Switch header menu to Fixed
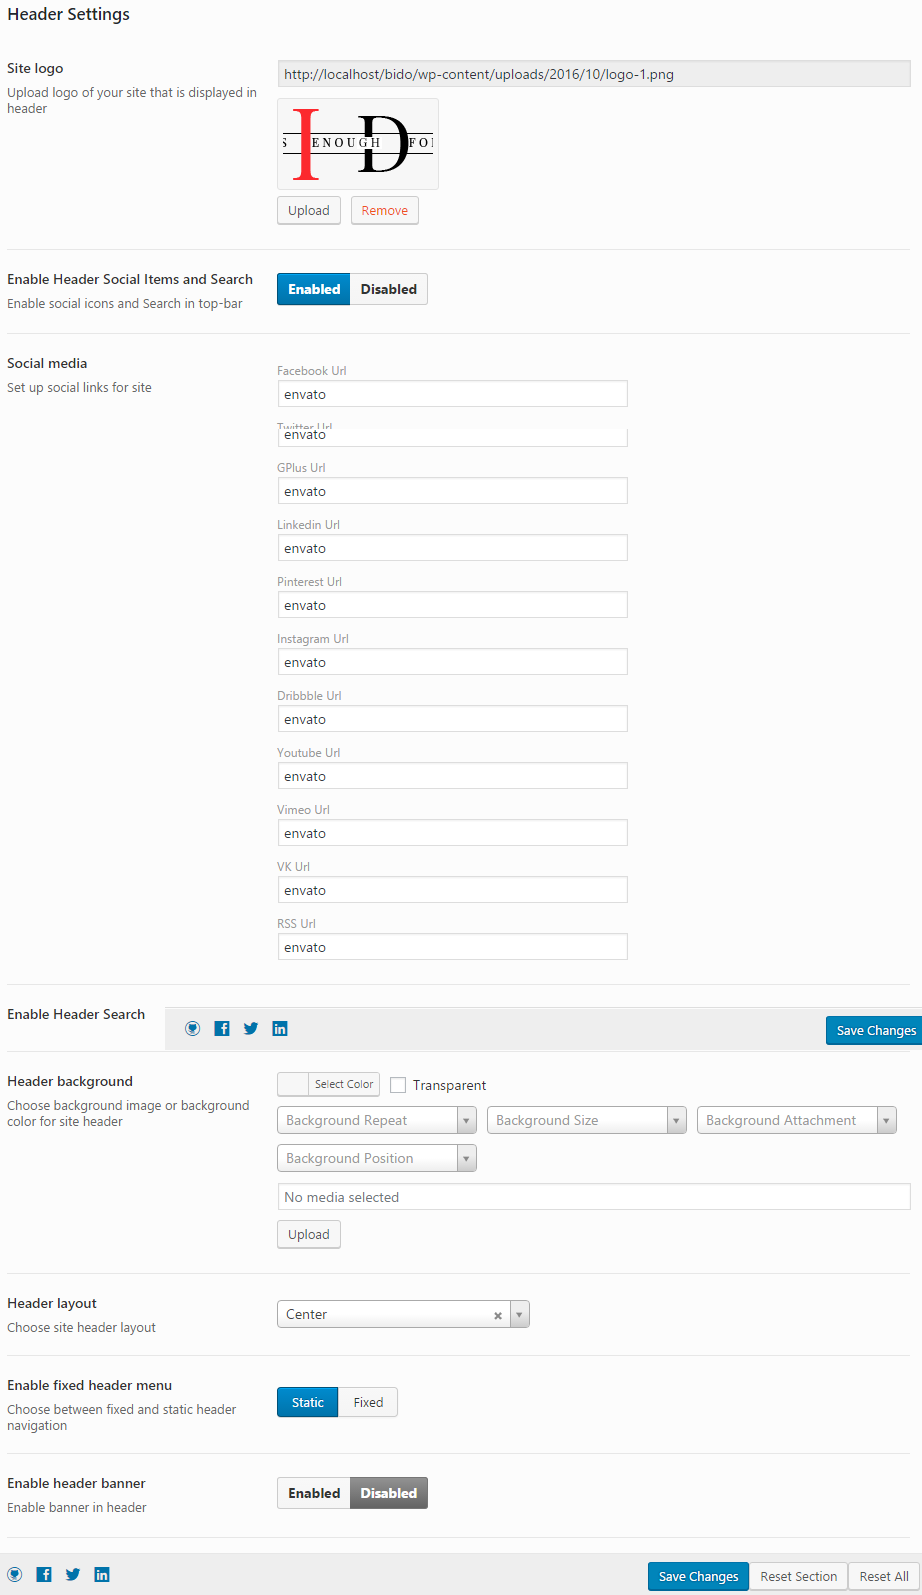 click(x=368, y=1402)
